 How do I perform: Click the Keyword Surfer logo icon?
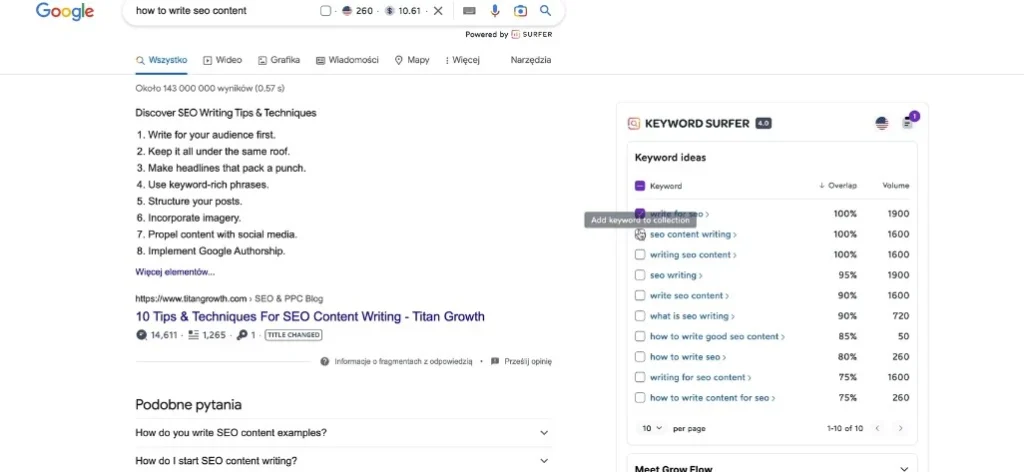click(633, 123)
